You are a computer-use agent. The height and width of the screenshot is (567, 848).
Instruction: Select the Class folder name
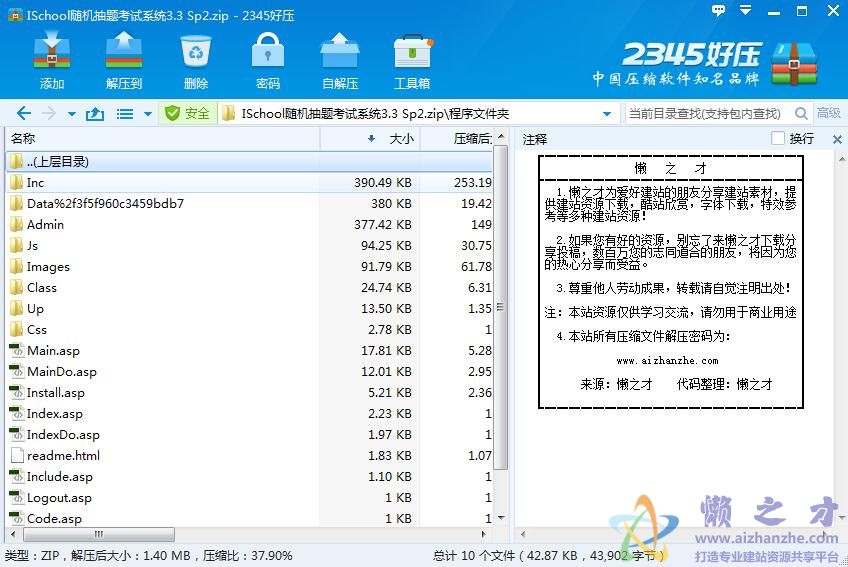coord(42,287)
